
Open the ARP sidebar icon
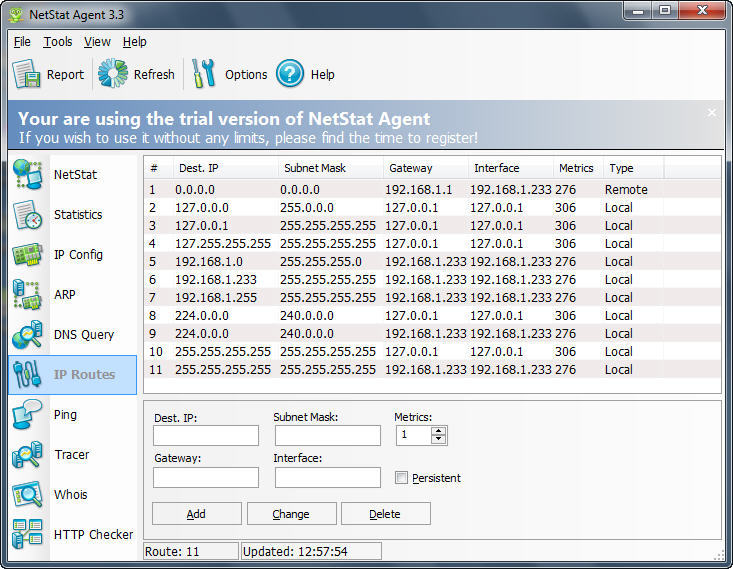tap(28, 295)
